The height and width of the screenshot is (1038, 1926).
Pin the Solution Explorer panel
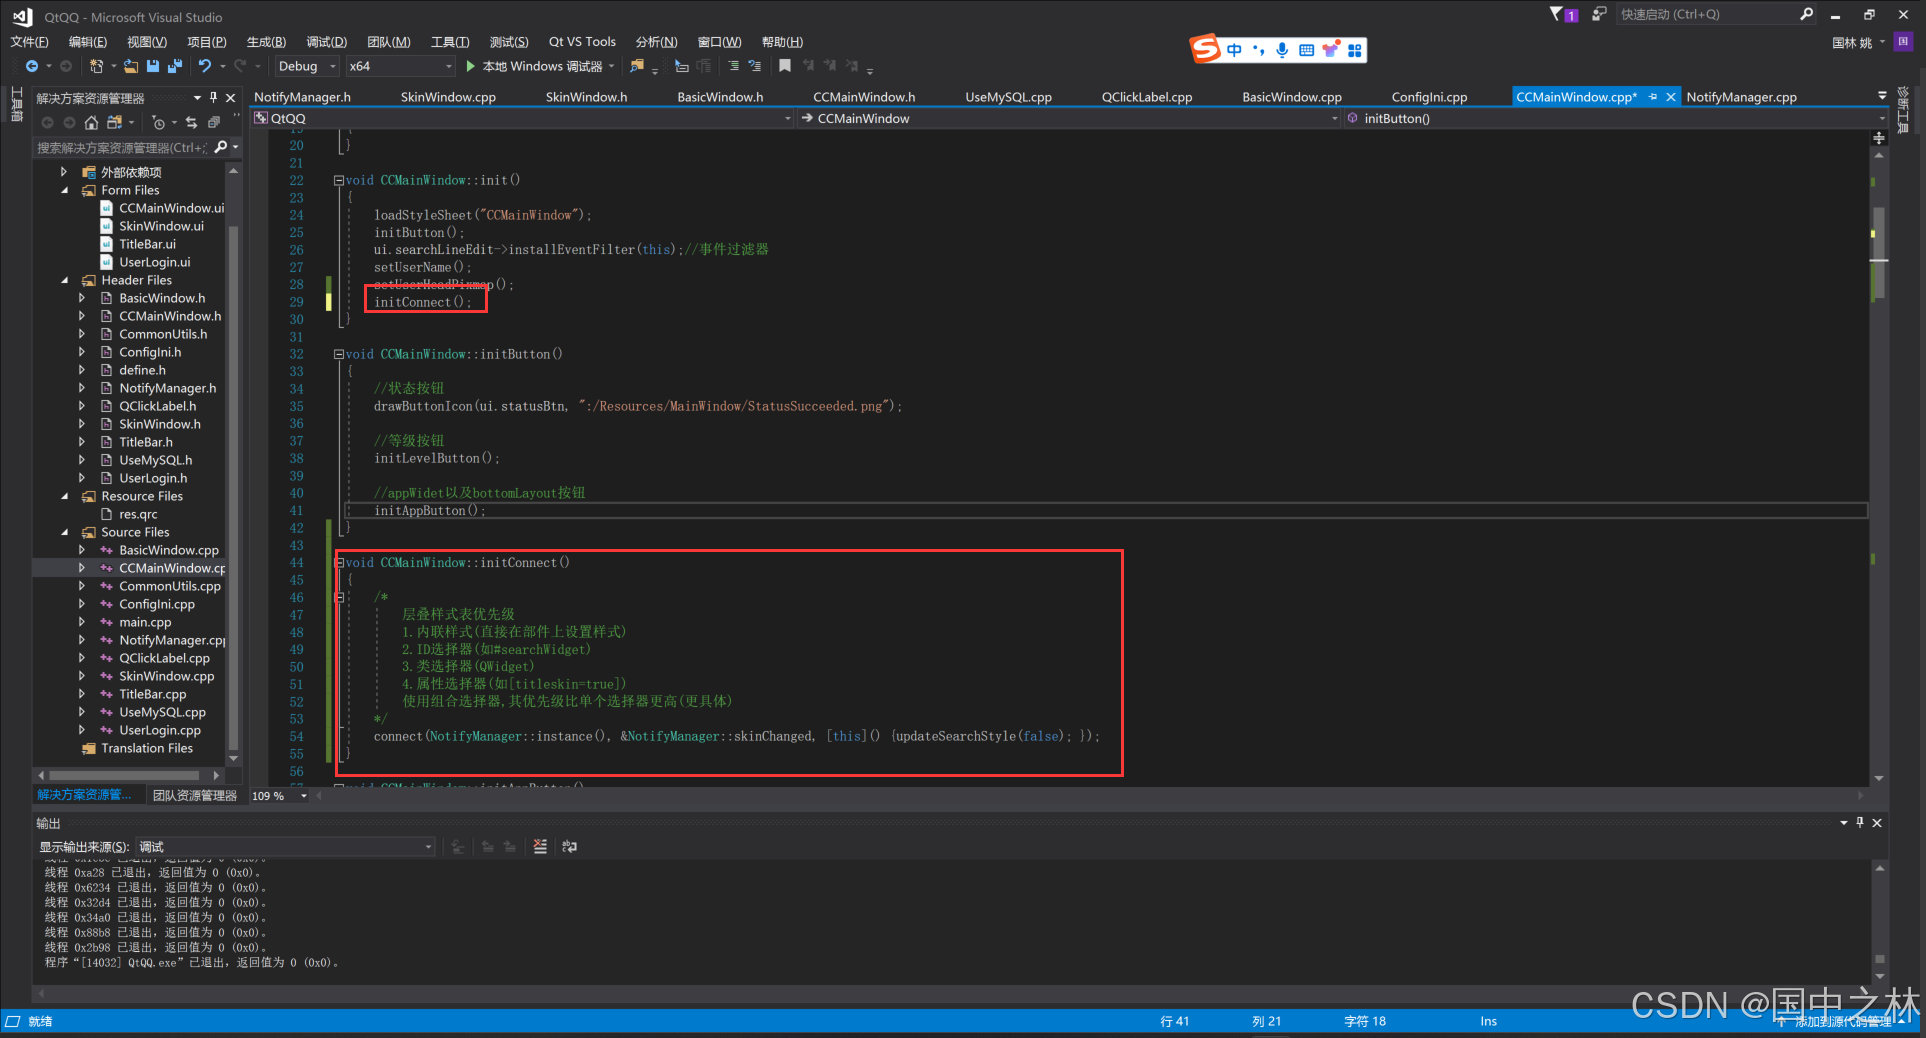[213, 97]
